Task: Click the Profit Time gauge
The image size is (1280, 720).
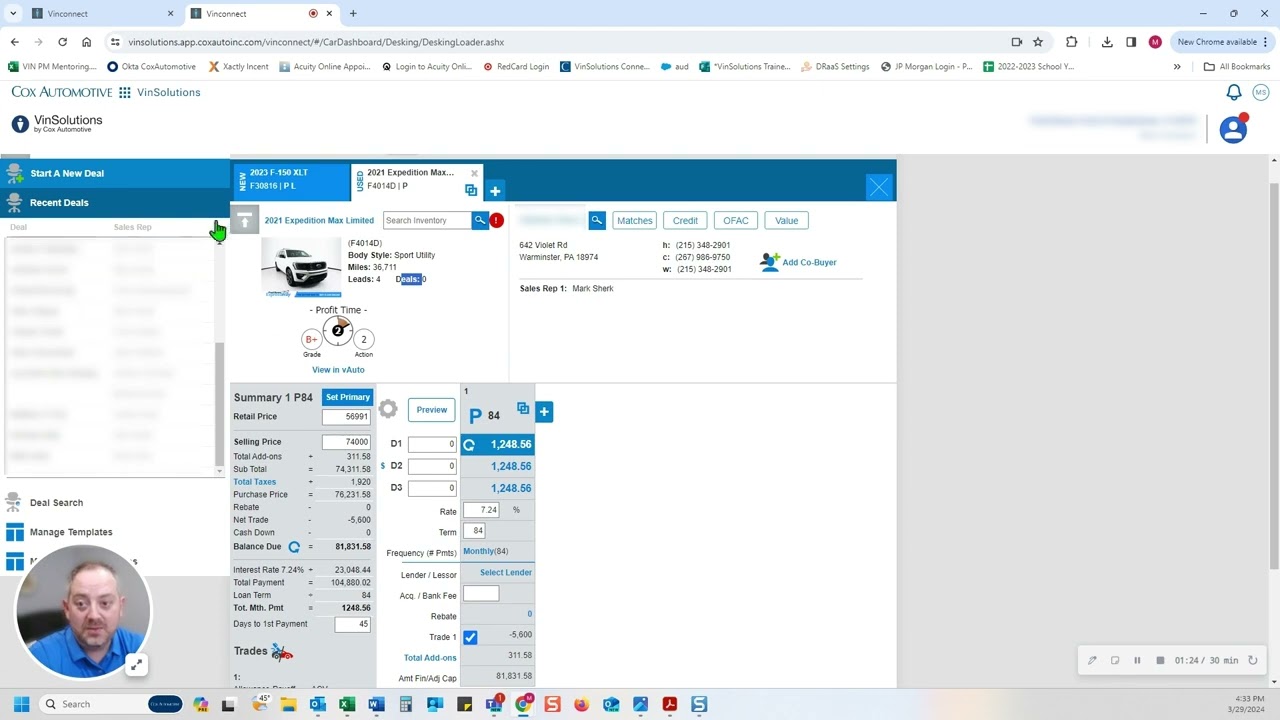Action: (x=338, y=331)
